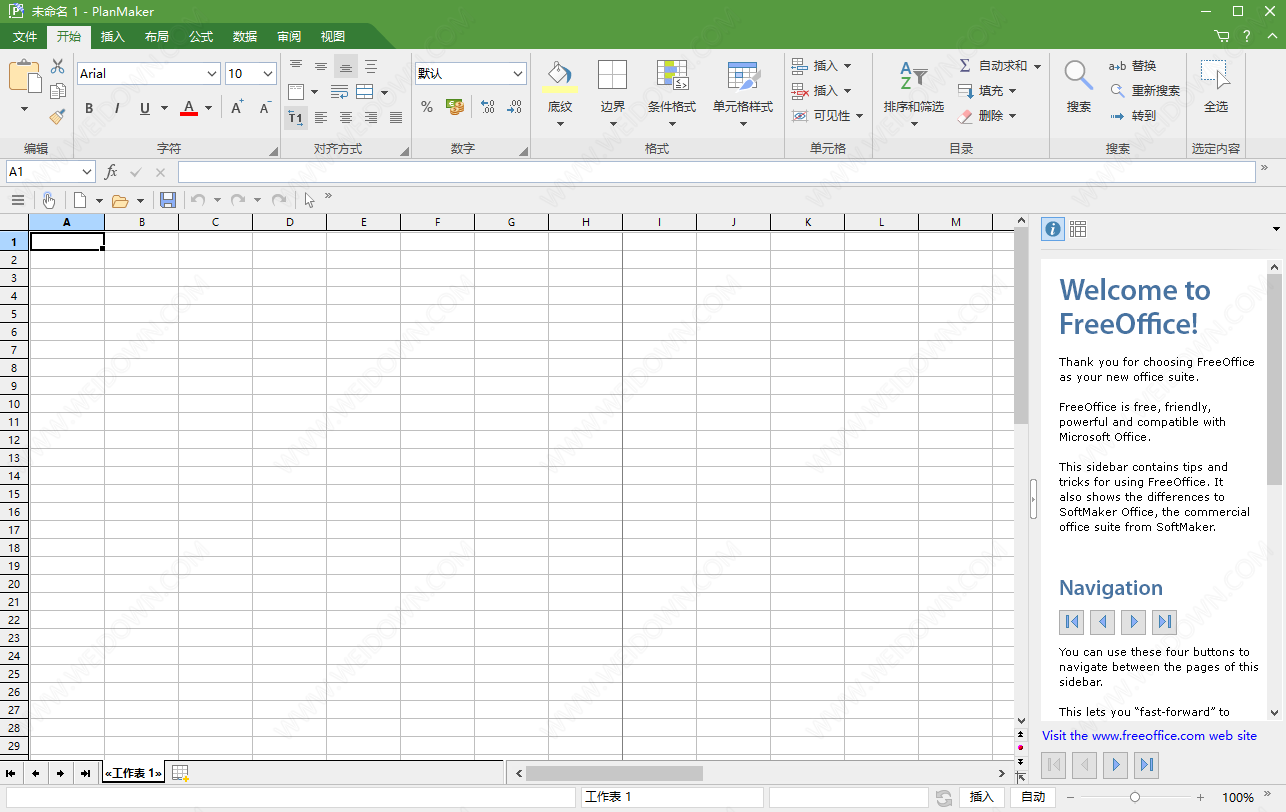Click the 转到 go-to arrow icon
Viewport: 1286px width, 812px height.
[1117, 116]
